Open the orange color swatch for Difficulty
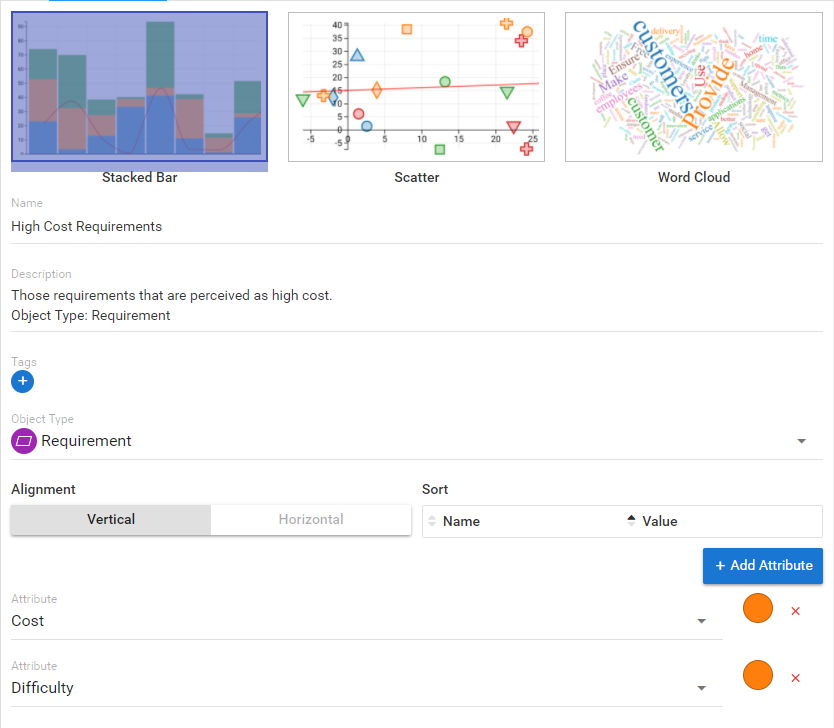This screenshot has height=728, width=834. (758, 675)
